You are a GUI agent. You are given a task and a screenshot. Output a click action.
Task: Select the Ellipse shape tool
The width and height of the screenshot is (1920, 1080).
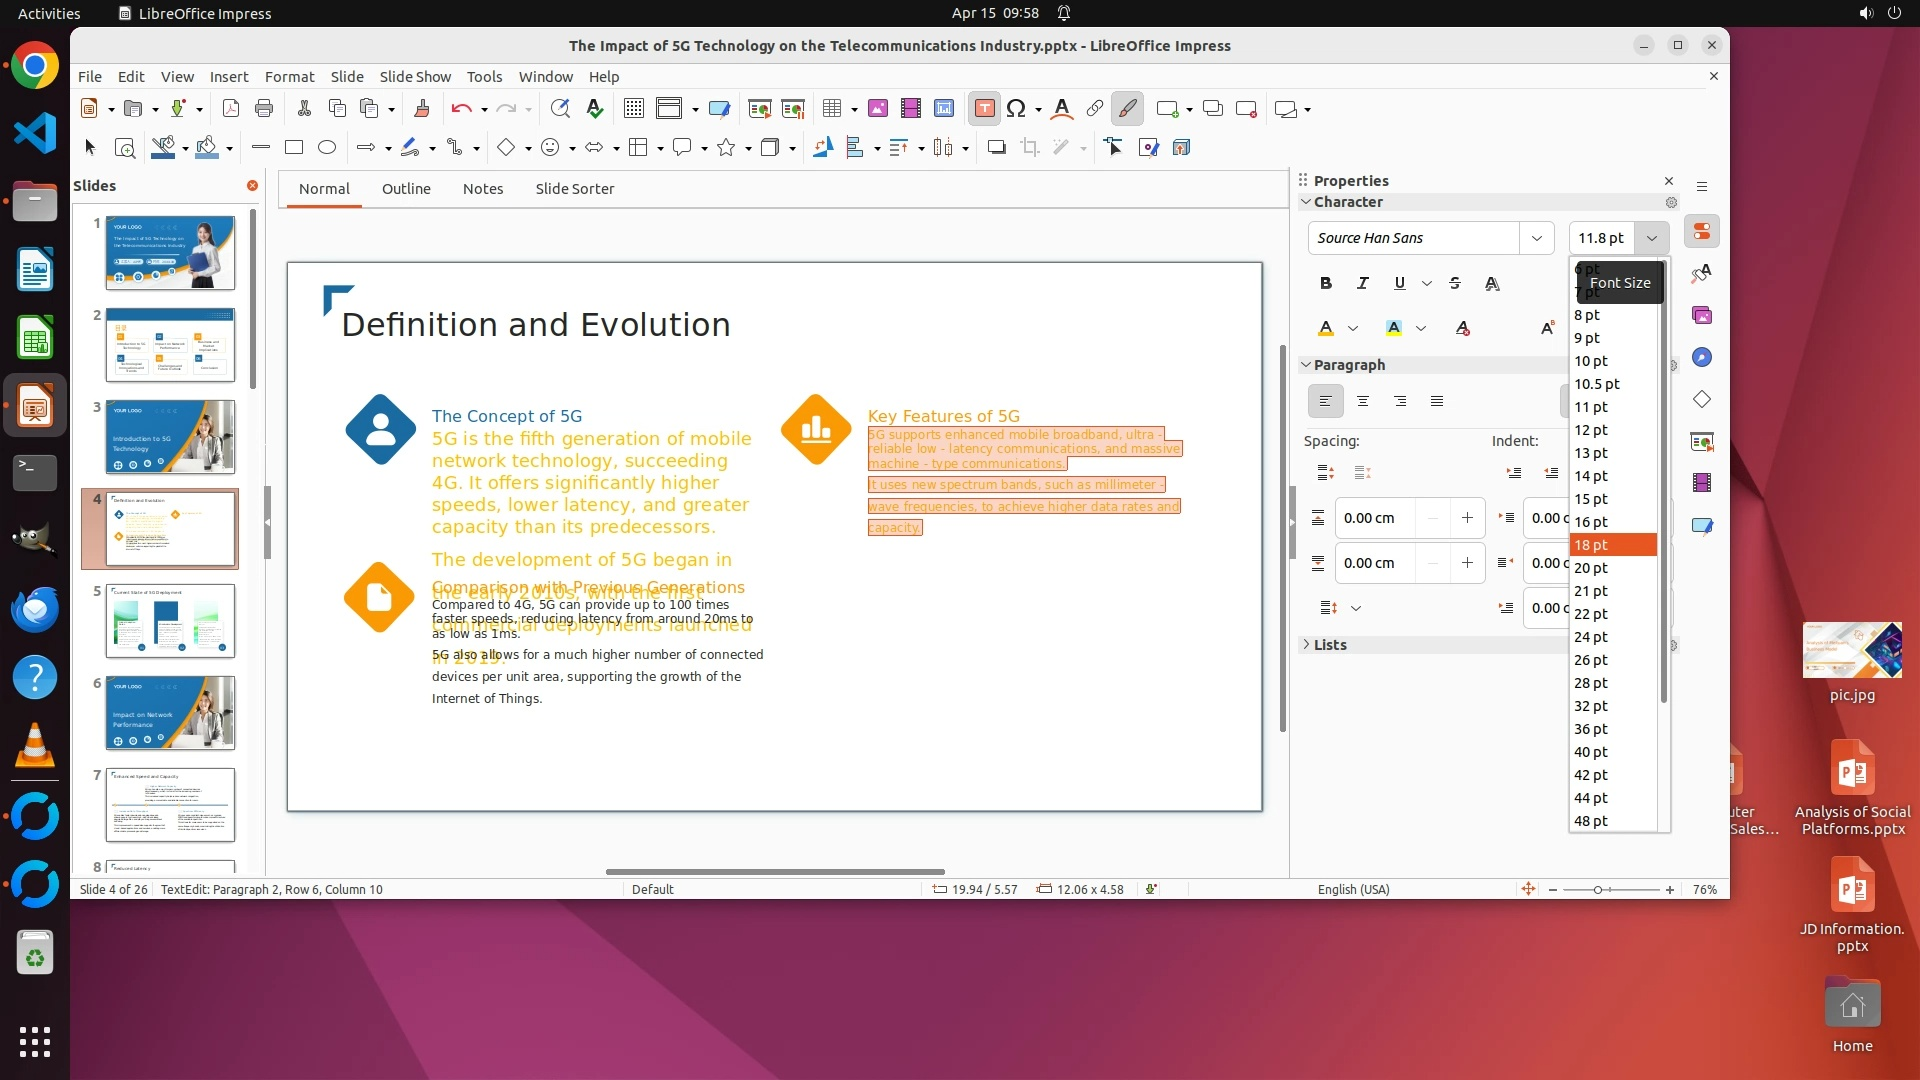[x=327, y=148]
